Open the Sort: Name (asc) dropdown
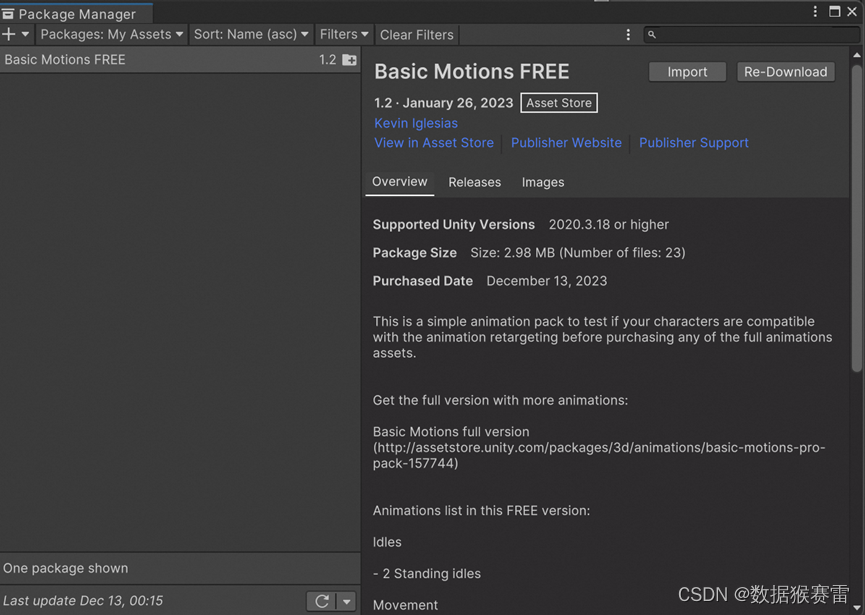Viewport: 865px width, 615px height. click(250, 34)
